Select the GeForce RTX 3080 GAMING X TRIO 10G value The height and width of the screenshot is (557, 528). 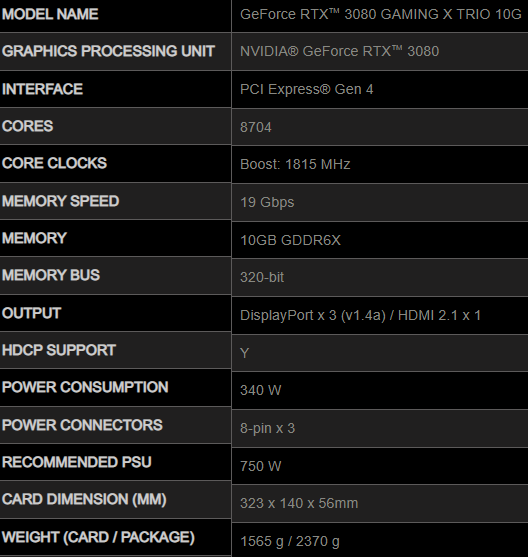coord(381,15)
